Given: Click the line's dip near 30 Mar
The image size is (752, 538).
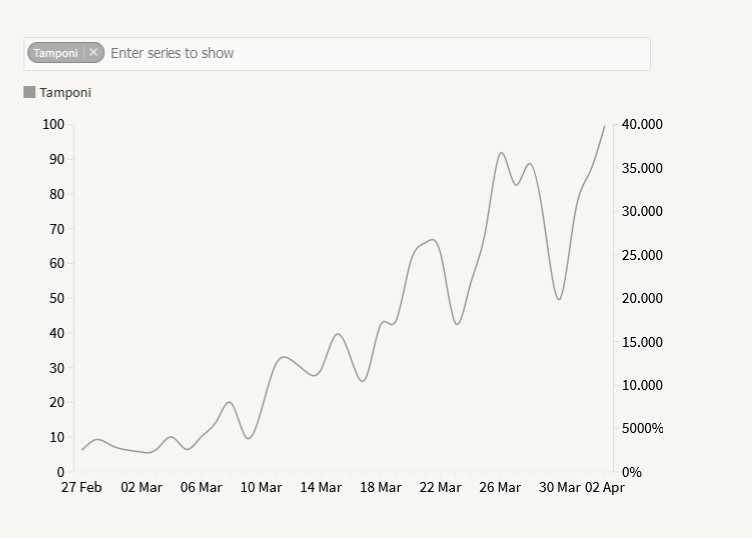Looking at the screenshot, I should [x=559, y=299].
